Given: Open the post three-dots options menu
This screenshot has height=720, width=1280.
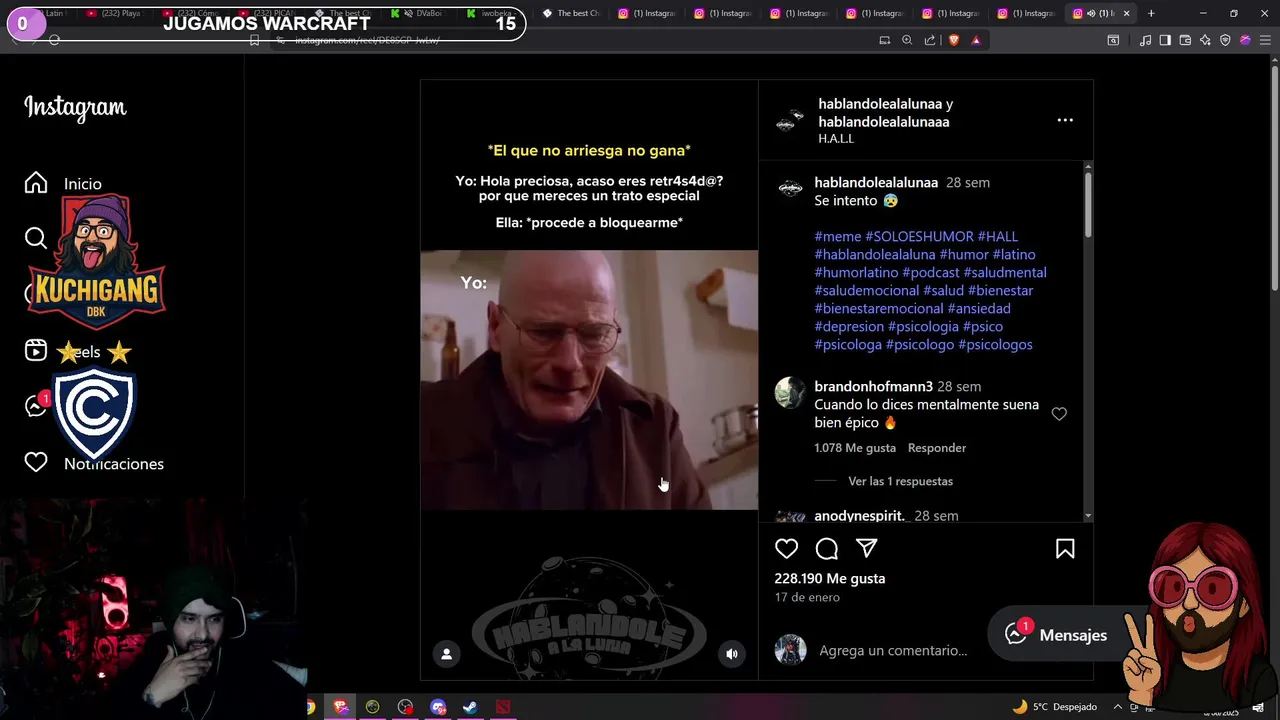Looking at the screenshot, I should pos(1065,120).
